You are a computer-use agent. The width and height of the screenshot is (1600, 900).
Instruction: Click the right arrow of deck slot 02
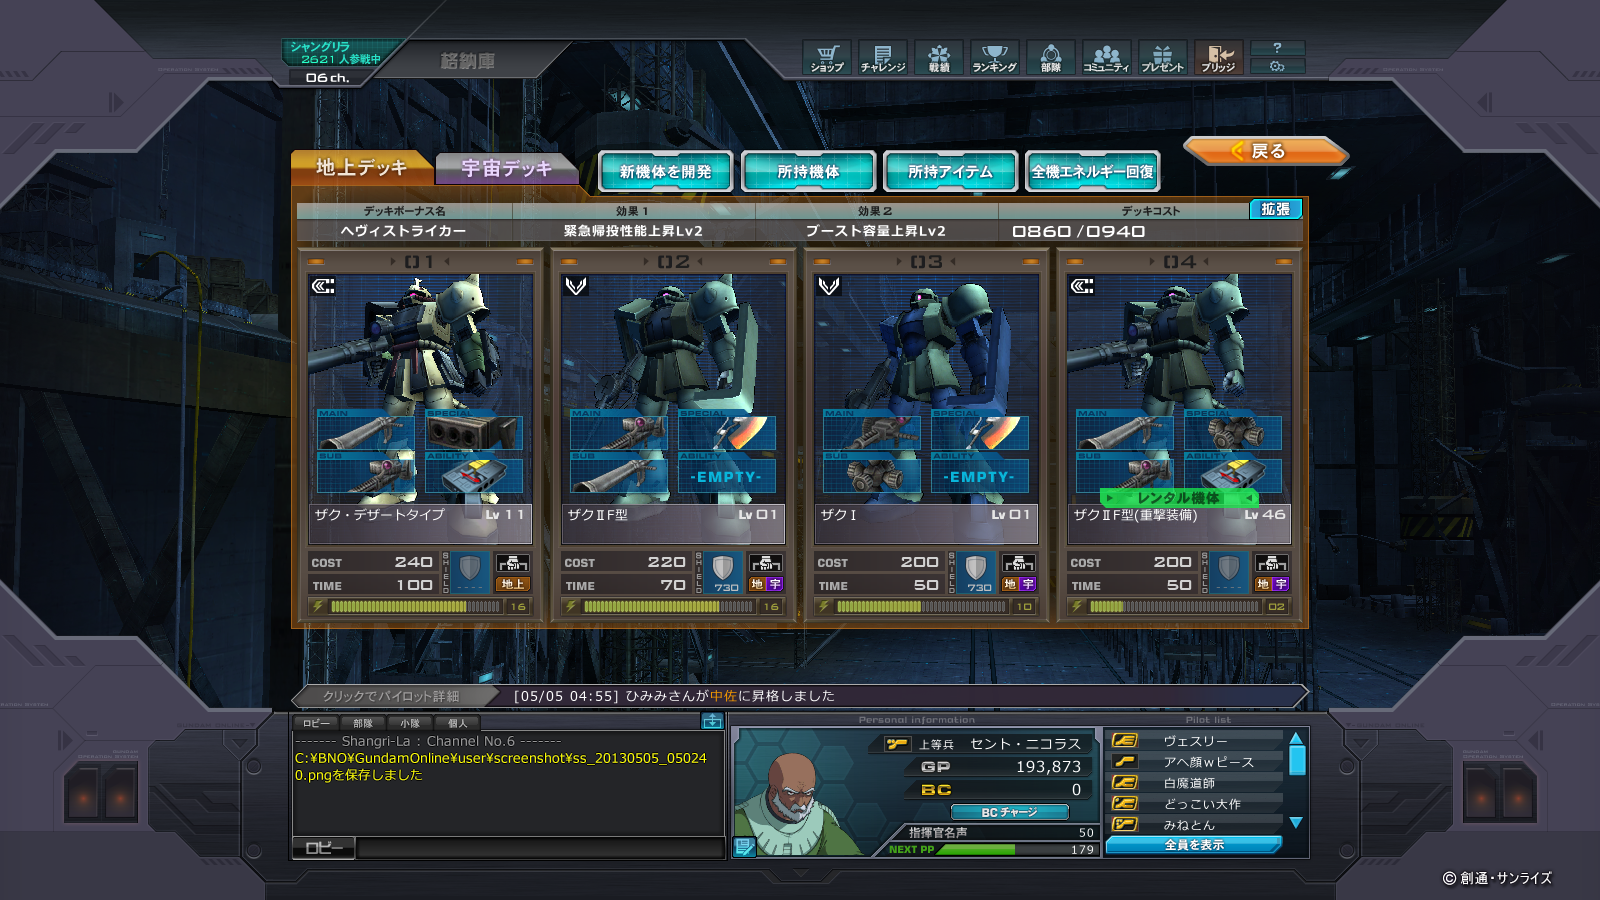click(x=700, y=262)
